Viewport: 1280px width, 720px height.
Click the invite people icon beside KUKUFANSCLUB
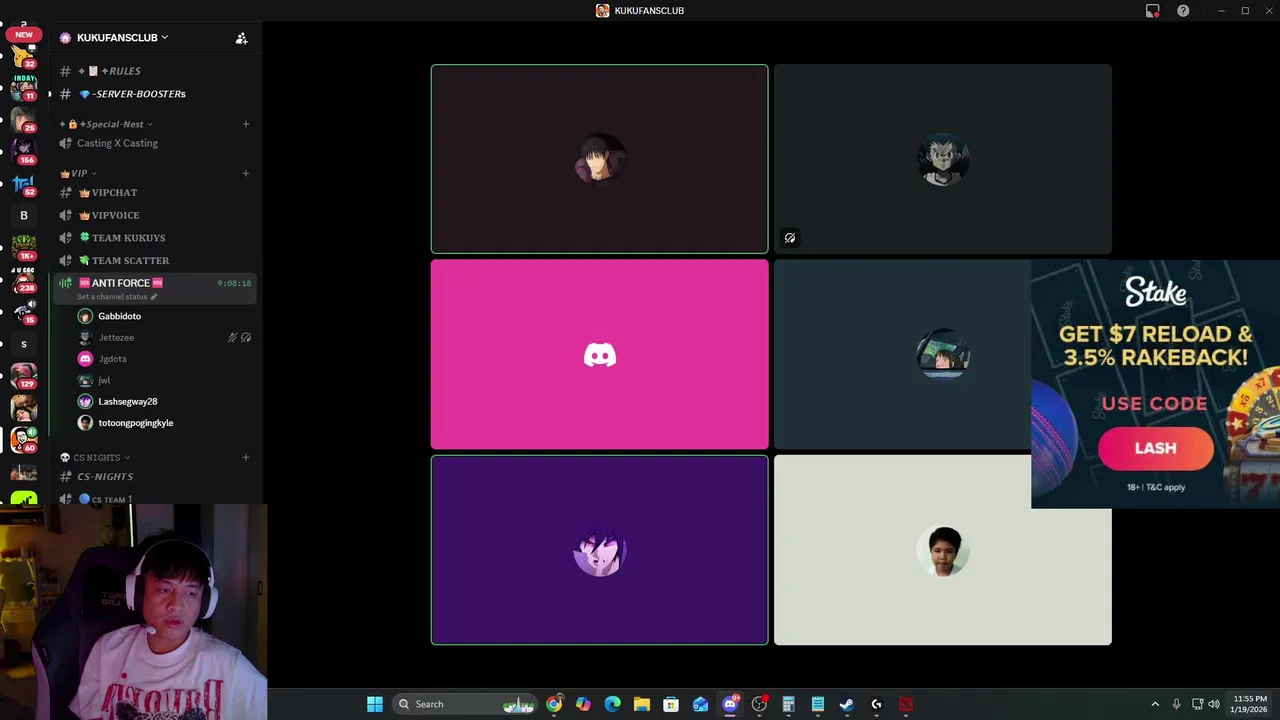point(241,38)
